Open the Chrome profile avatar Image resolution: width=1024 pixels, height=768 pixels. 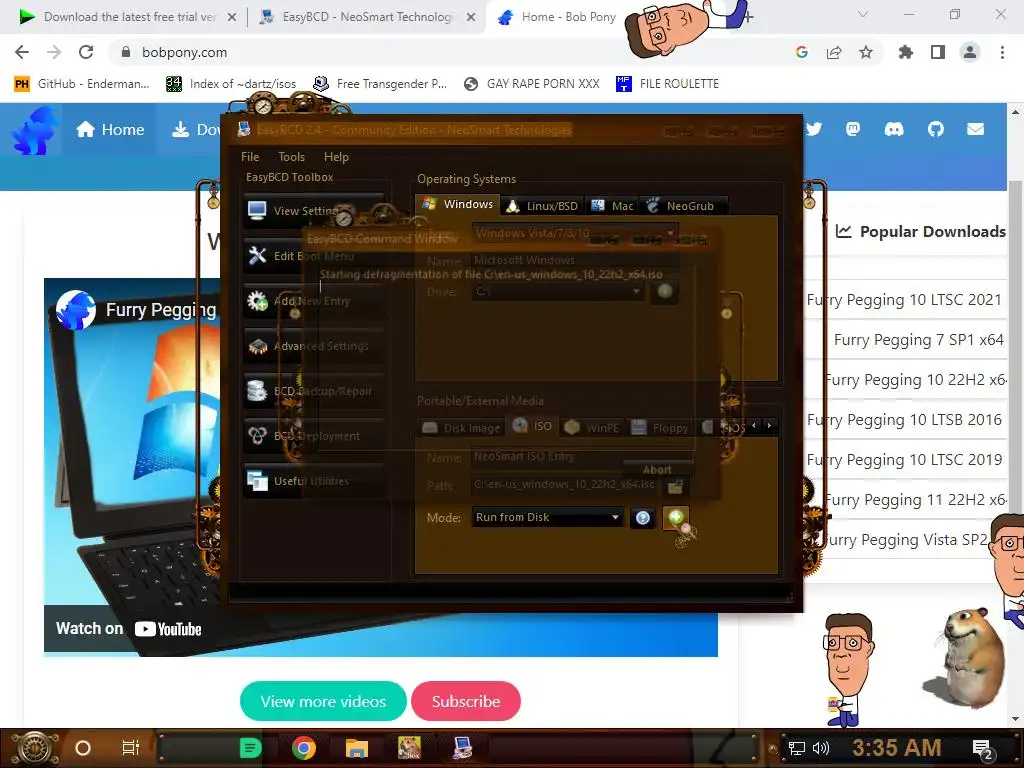coord(970,52)
